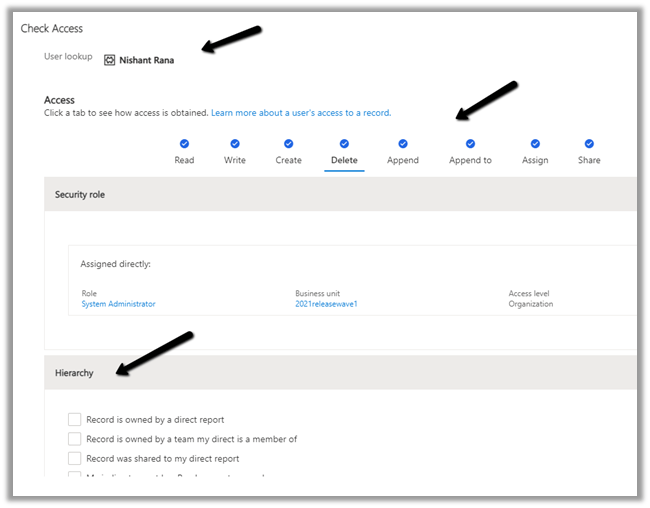This screenshot has height=508, width=650.
Task: Select the checkmark icon above Append to
Action: pyautogui.click(x=470, y=144)
